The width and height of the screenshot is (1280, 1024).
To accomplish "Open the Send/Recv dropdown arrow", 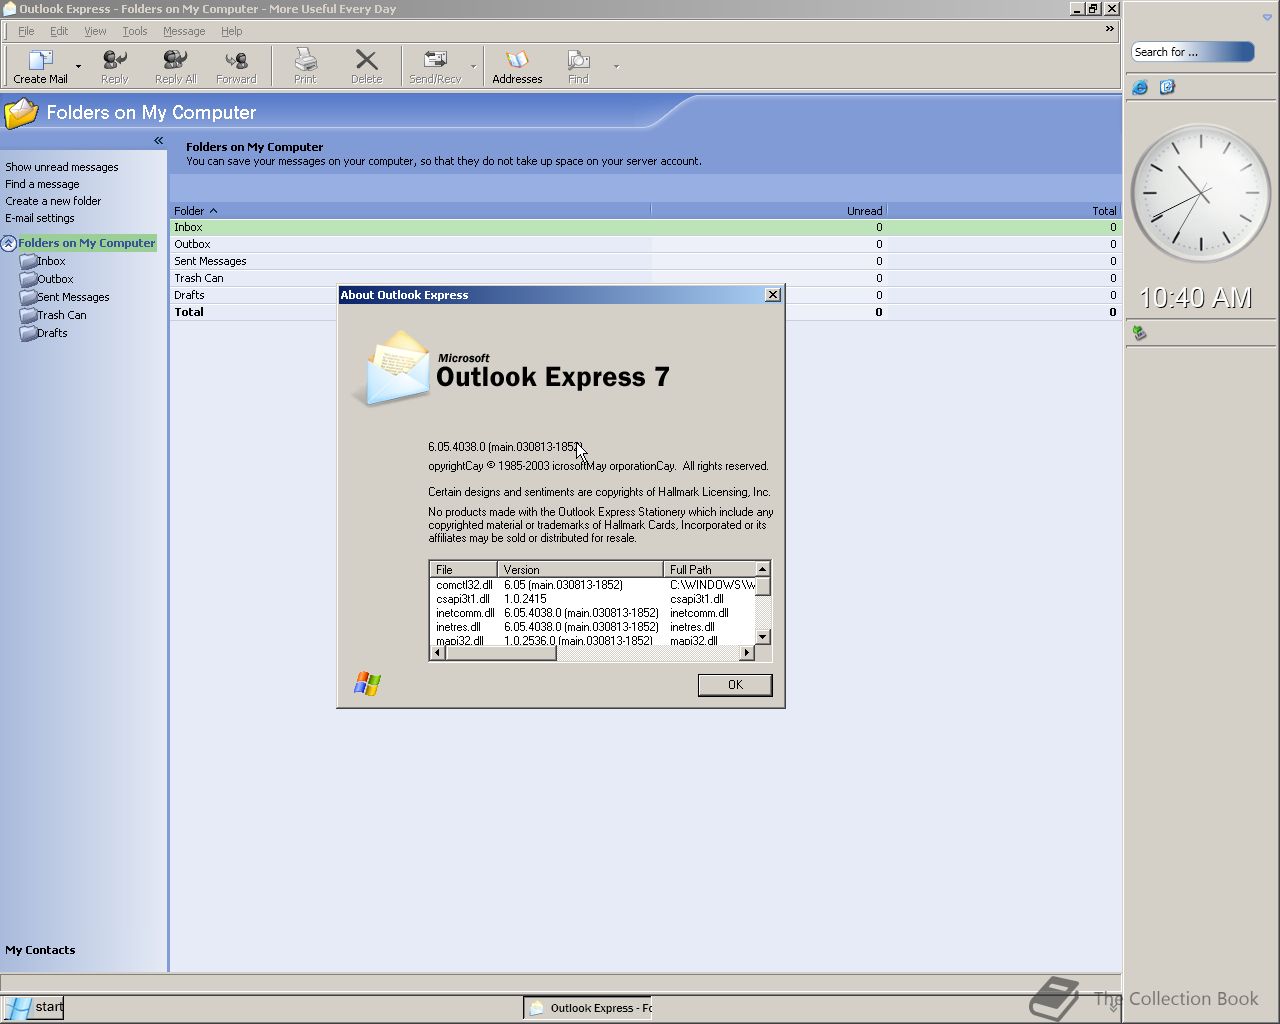I will (x=473, y=67).
